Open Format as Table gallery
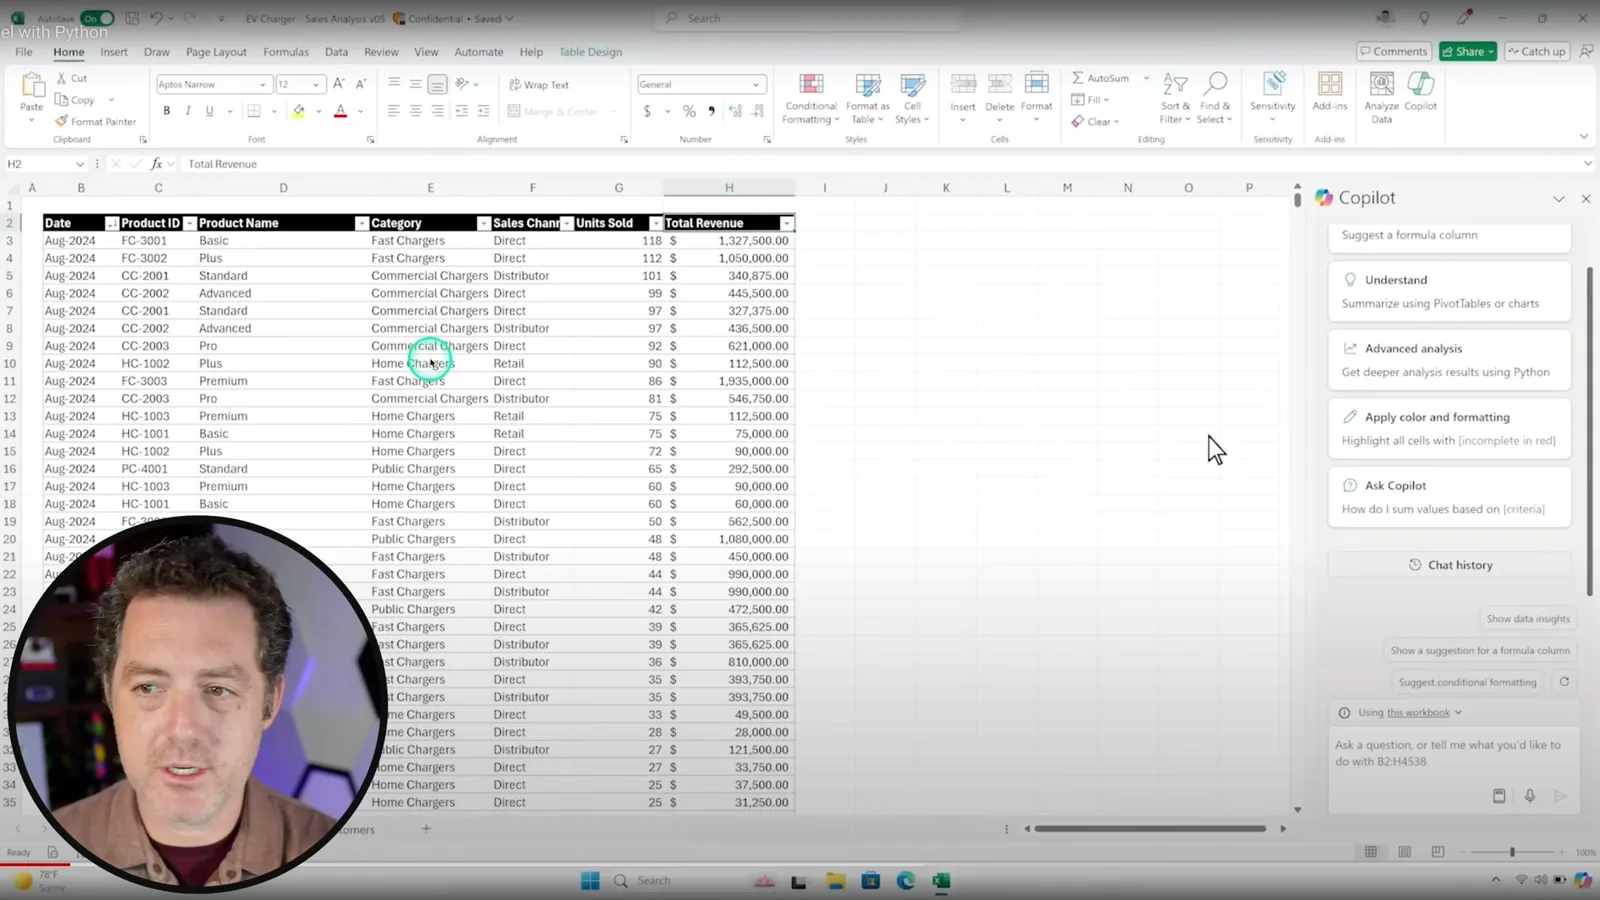This screenshot has height=900, width=1600. [867, 99]
